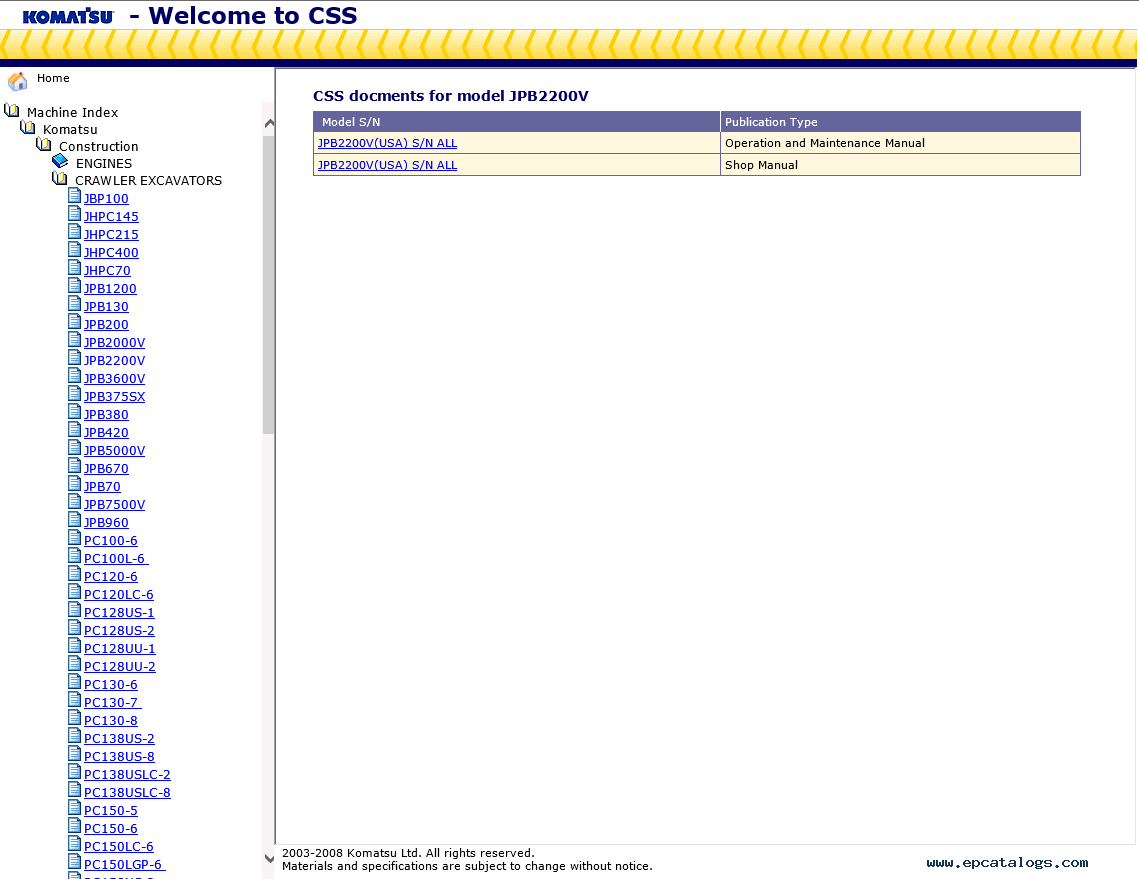Click the document icon beside JBP100

74,196
